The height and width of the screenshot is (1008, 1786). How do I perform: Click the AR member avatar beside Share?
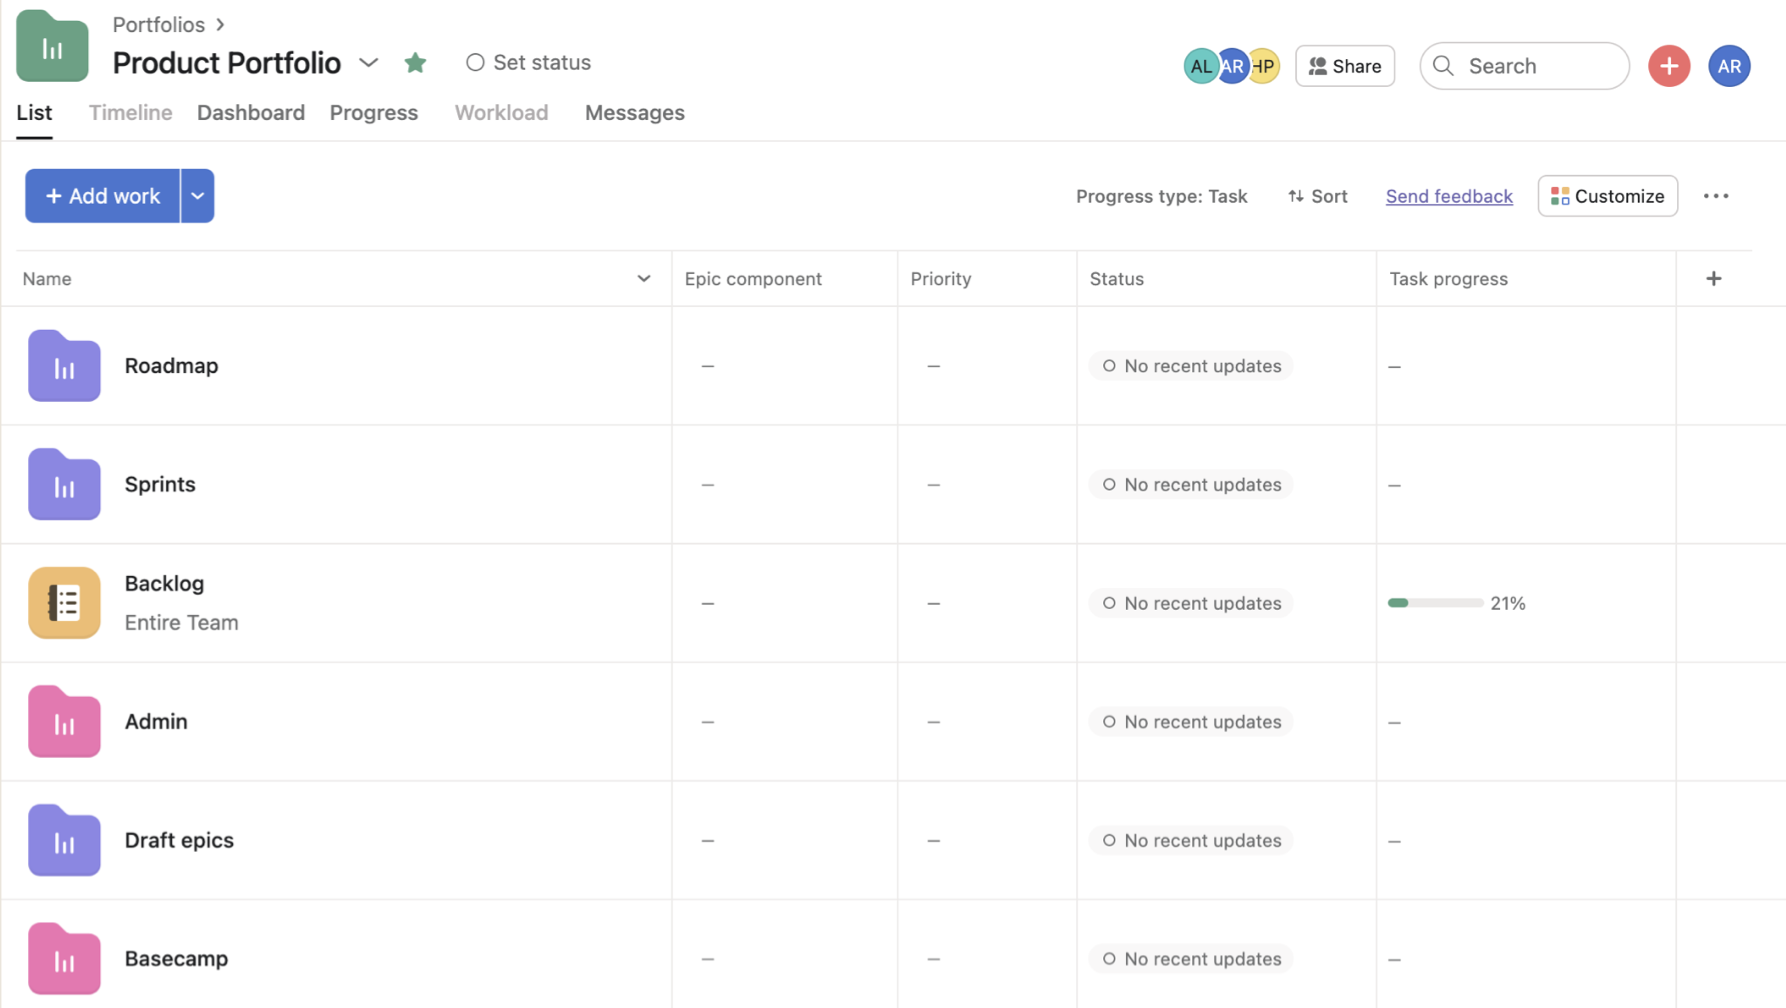tap(1233, 66)
